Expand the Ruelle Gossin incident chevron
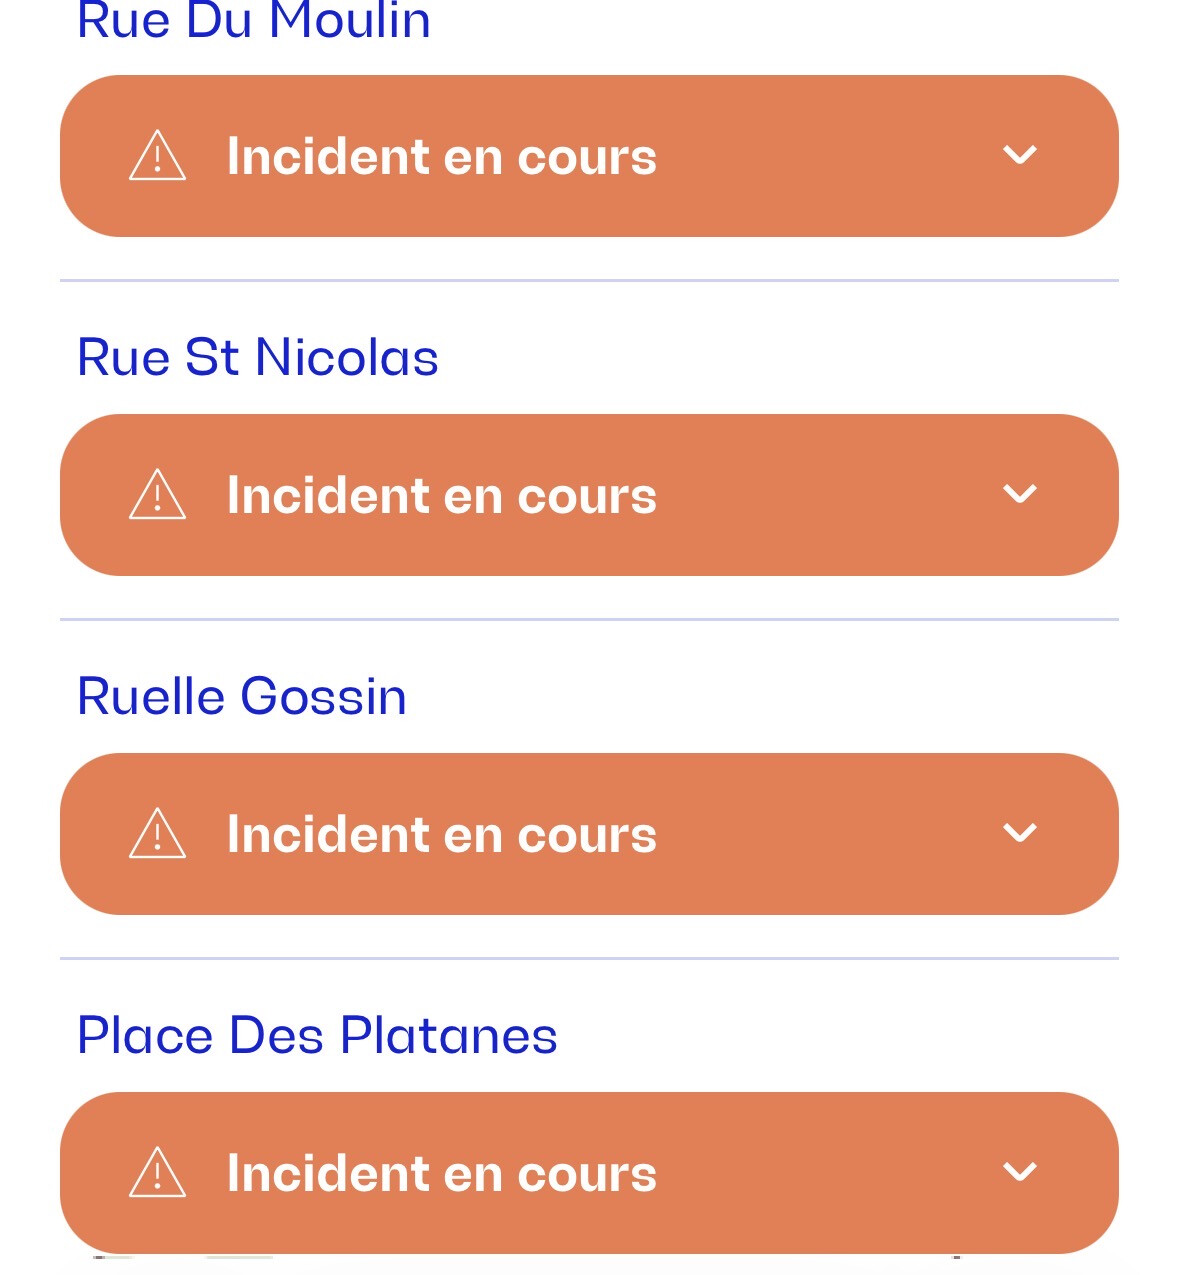This screenshot has height=1275, width=1179. (1019, 833)
